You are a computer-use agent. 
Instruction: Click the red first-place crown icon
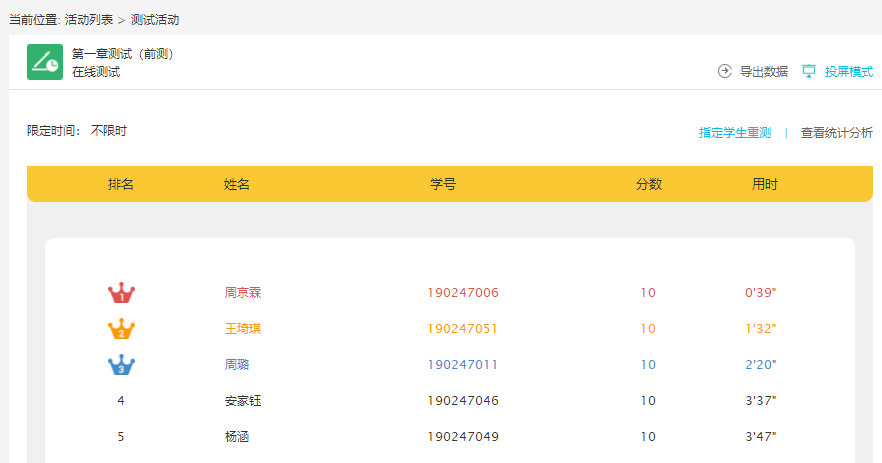(x=121, y=293)
